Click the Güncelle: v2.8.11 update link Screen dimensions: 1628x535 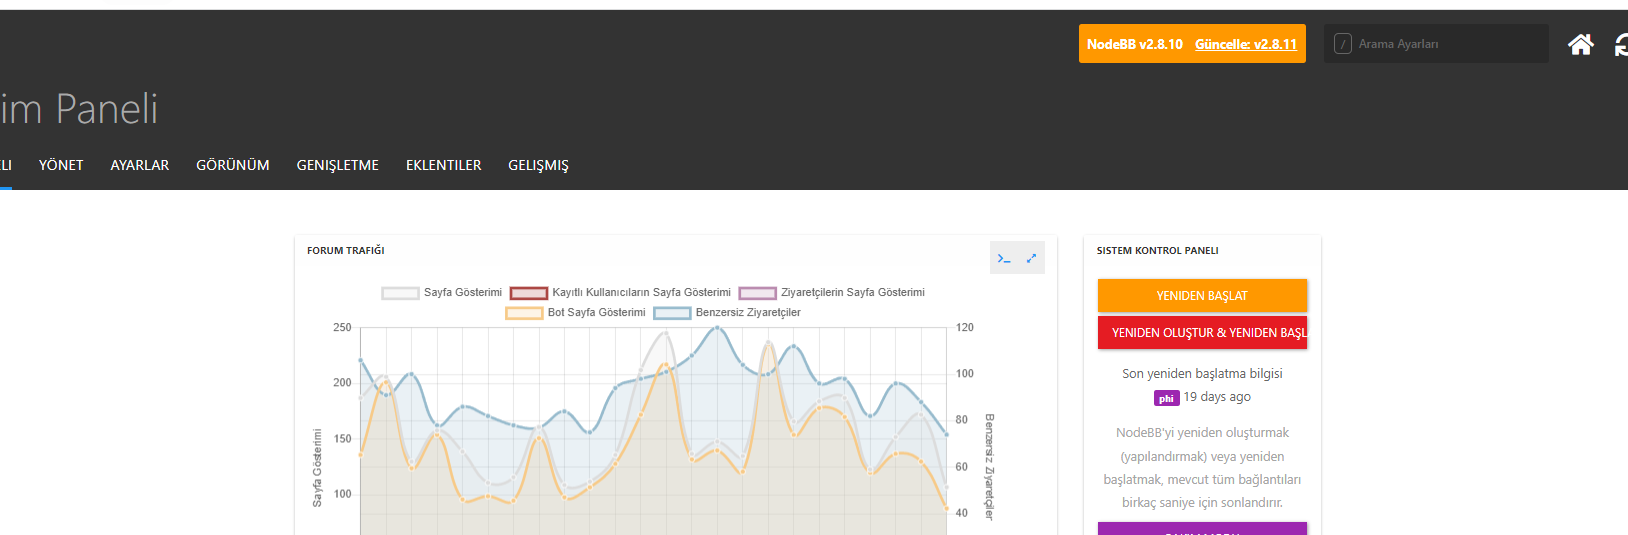click(x=1245, y=44)
